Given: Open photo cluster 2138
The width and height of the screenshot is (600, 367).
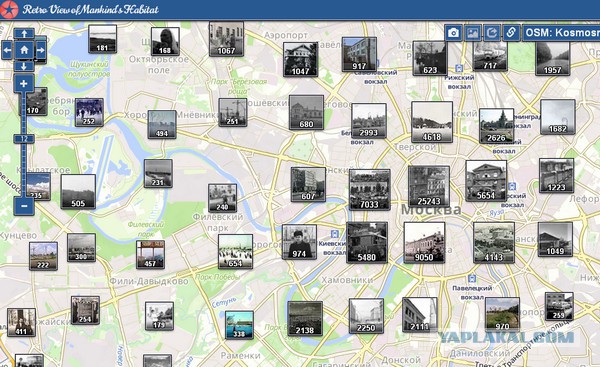Looking at the screenshot, I should click(305, 319).
